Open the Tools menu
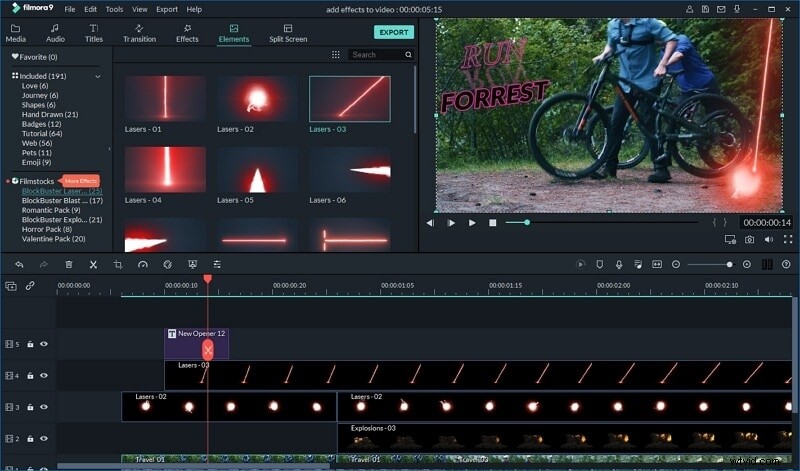The image size is (800, 471). 114,9
